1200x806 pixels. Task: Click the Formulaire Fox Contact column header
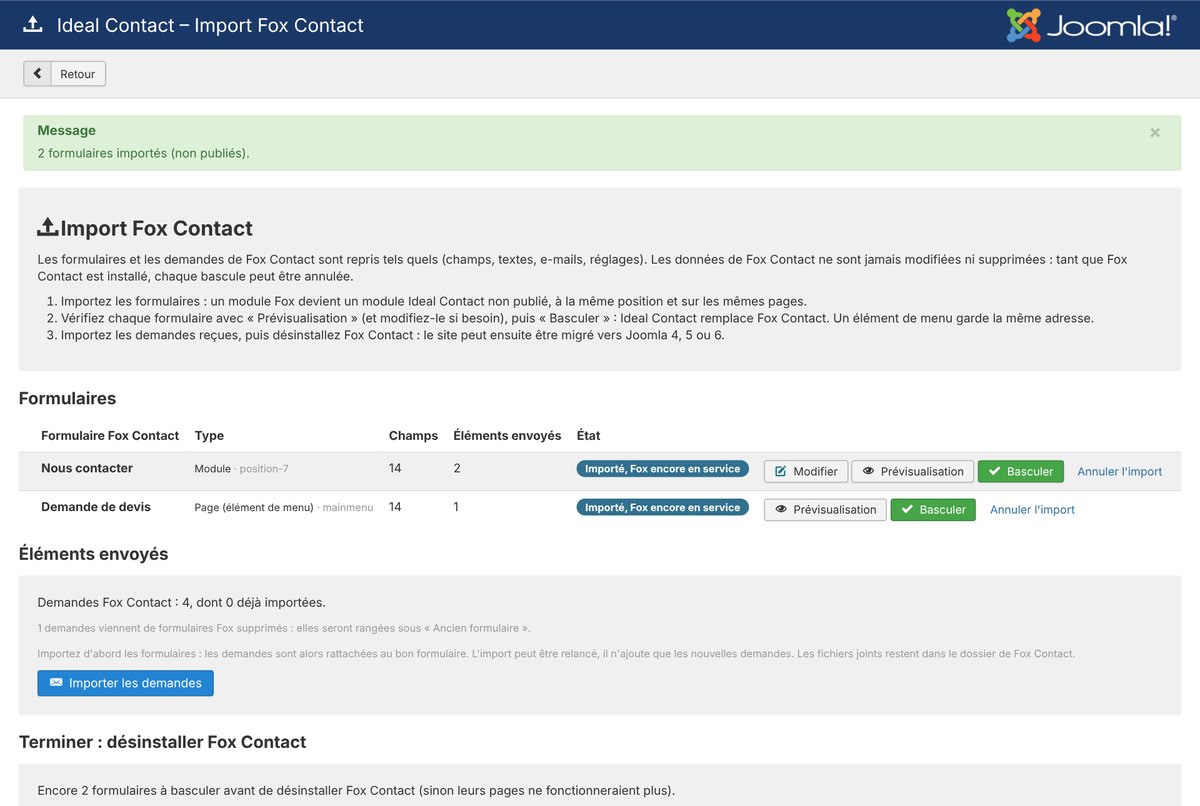point(110,436)
